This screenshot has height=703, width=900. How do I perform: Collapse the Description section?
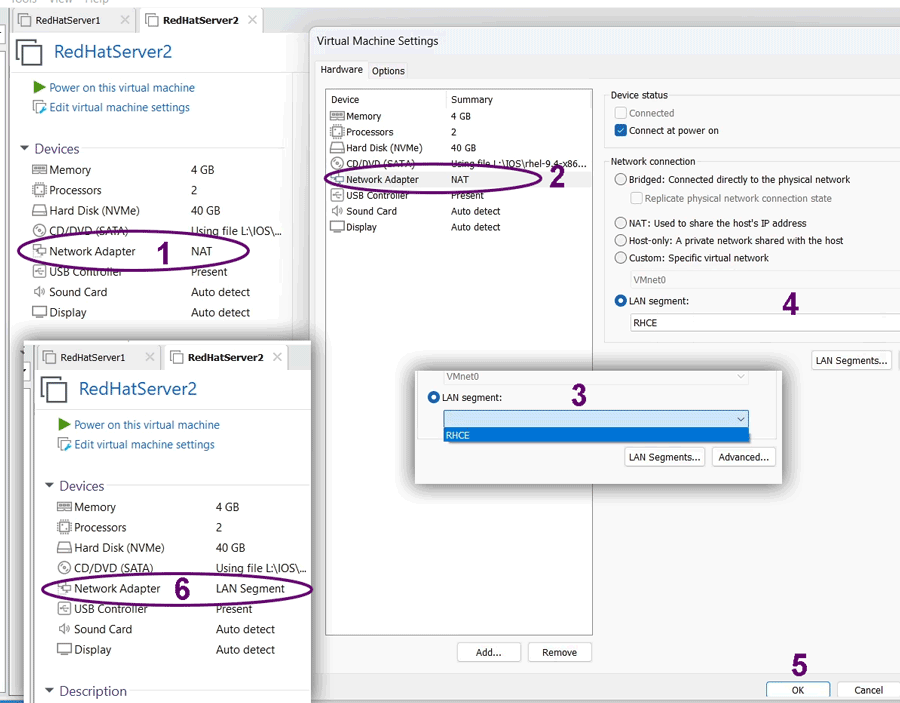pos(49,690)
